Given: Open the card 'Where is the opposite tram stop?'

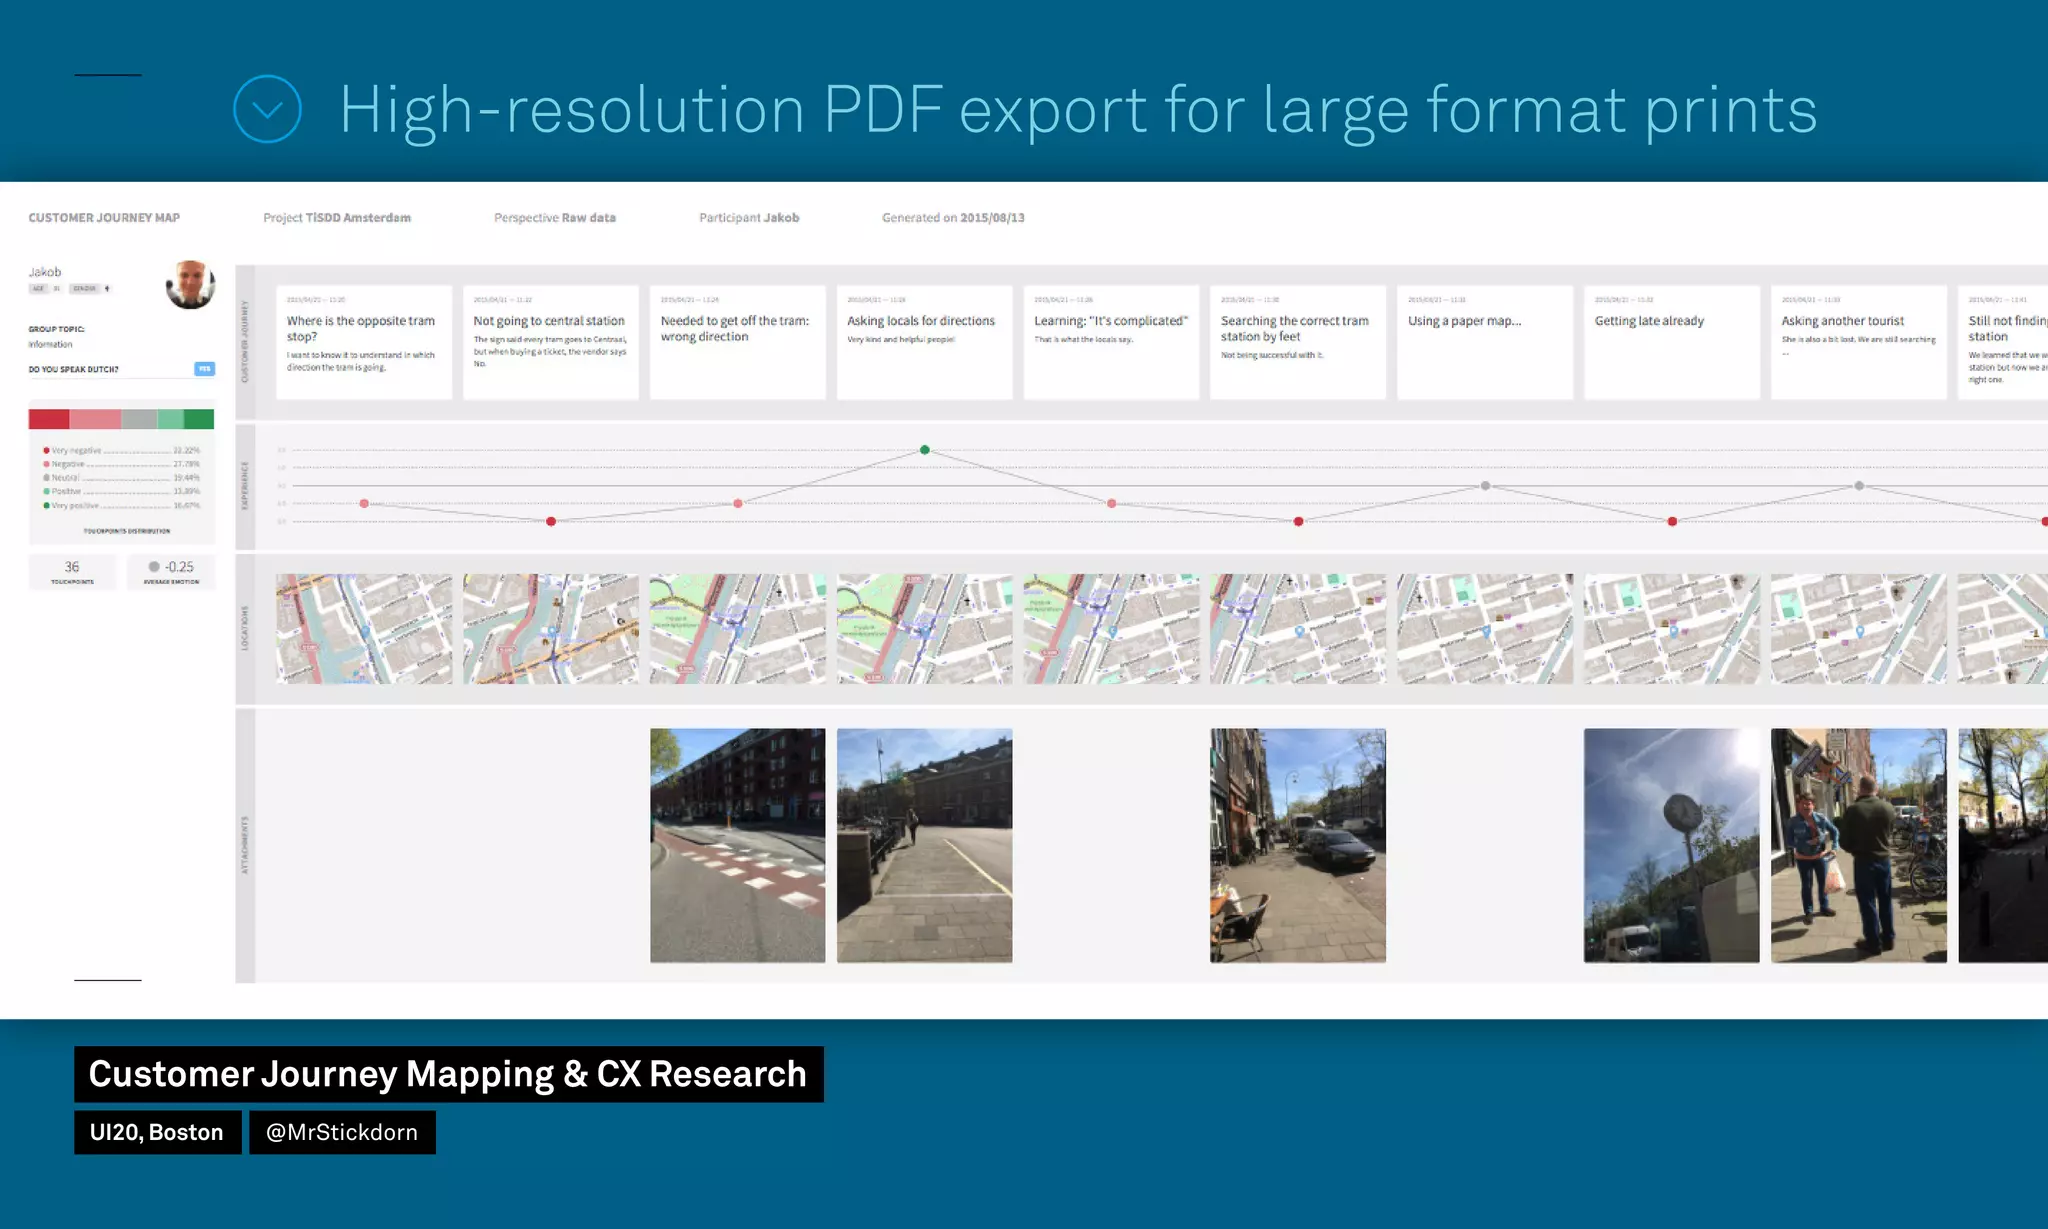Looking at the screenshot, I should pyautogui.click(x=364, y=342).
